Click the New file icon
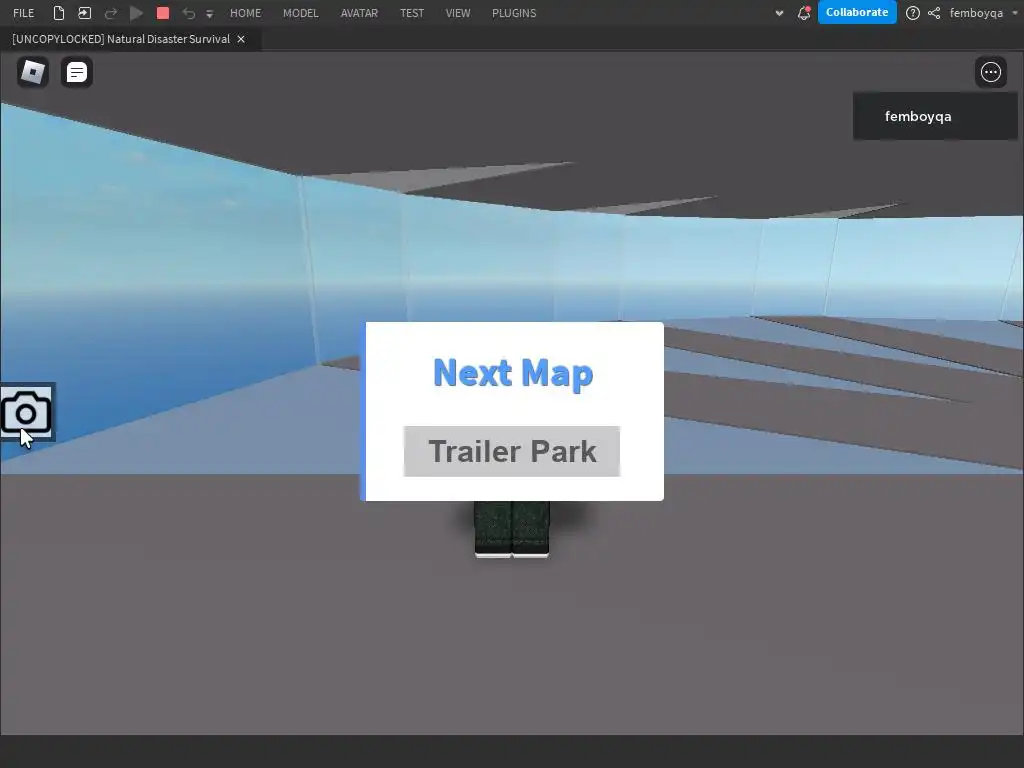The image size is (1024, 768). click(x=59, y=13)
